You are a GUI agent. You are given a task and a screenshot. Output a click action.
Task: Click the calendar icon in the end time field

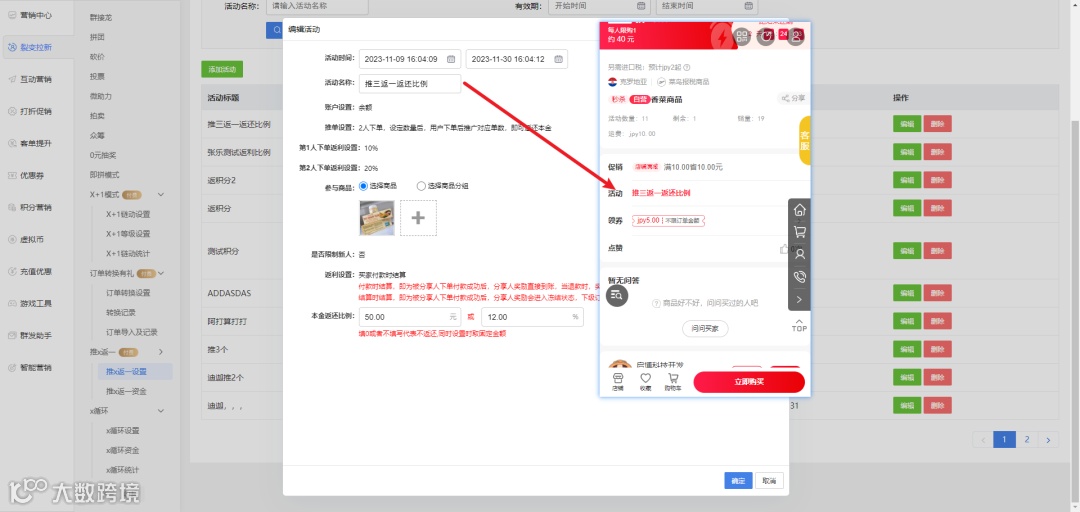[x=558, y=59]
